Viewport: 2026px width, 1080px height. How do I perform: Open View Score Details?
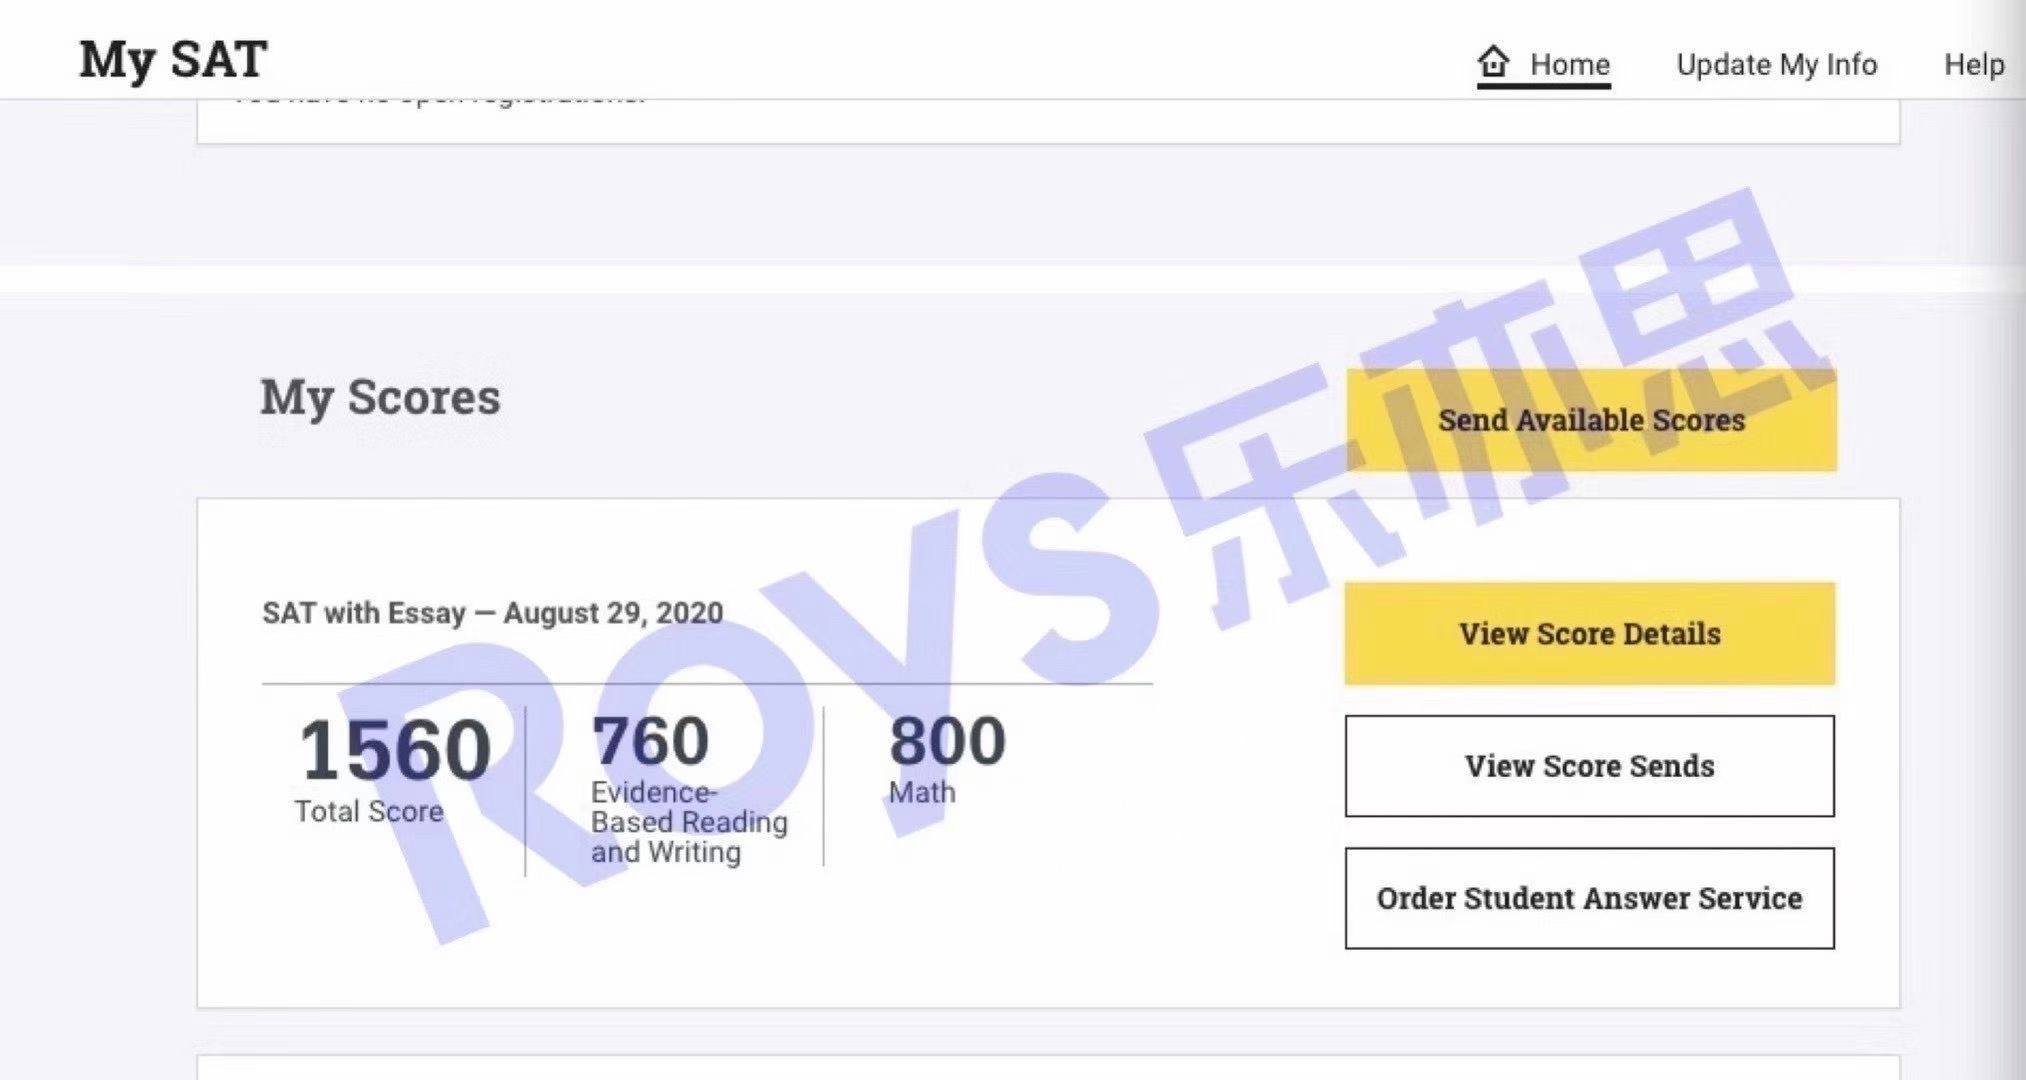click(1589, 634)
